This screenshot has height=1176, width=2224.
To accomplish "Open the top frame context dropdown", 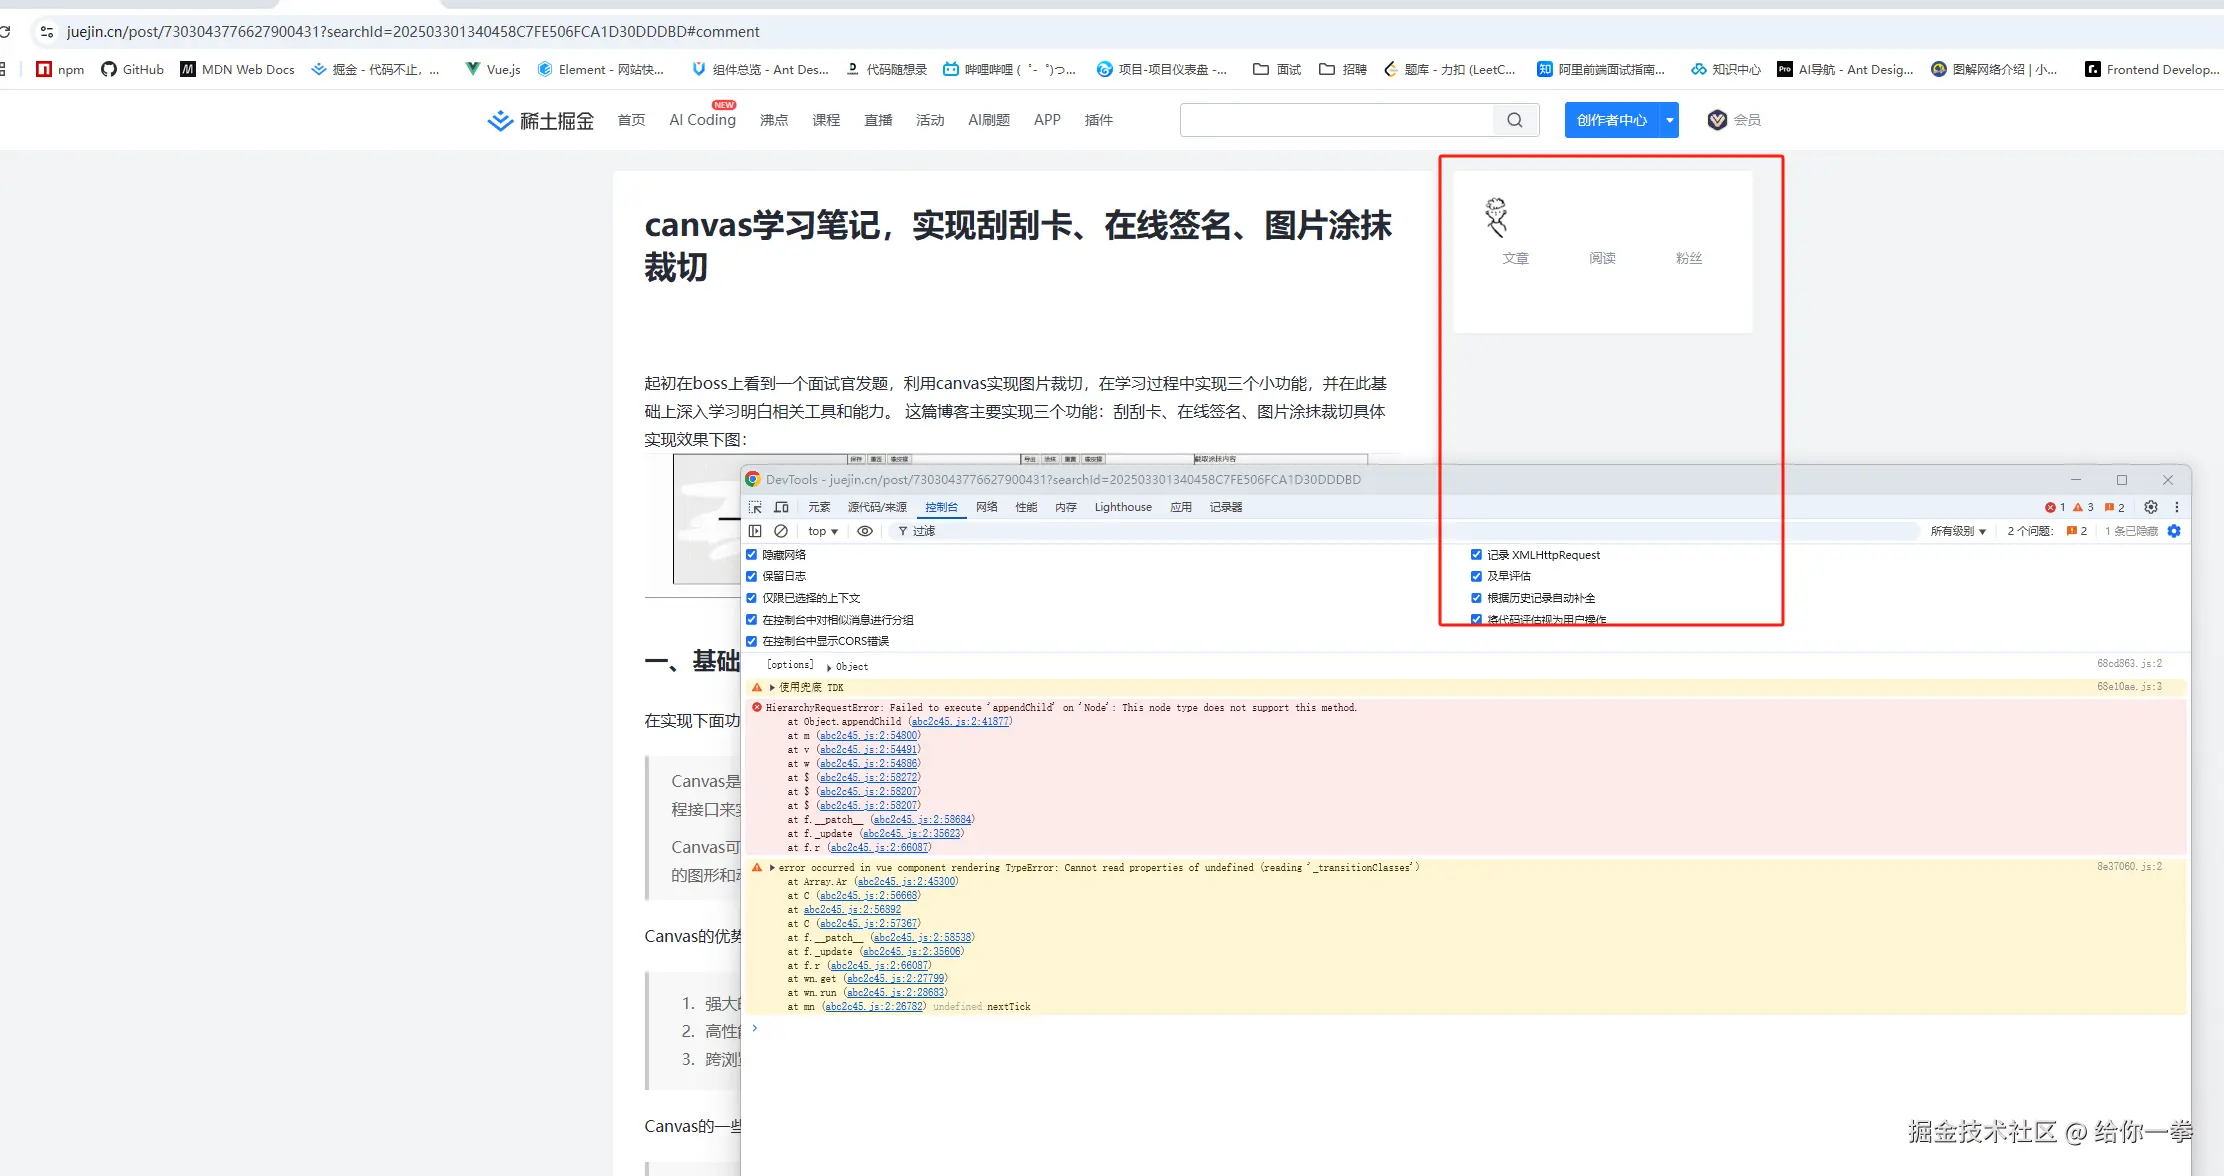I will click(x=821, y=531).
